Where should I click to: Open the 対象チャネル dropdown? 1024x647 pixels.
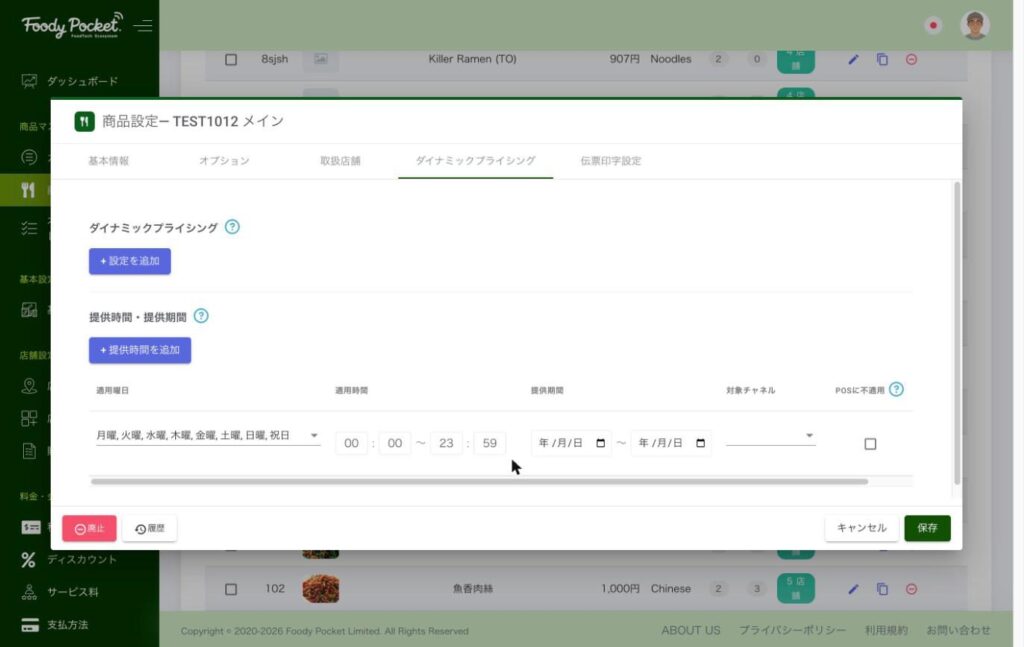(x=771, y=435)
